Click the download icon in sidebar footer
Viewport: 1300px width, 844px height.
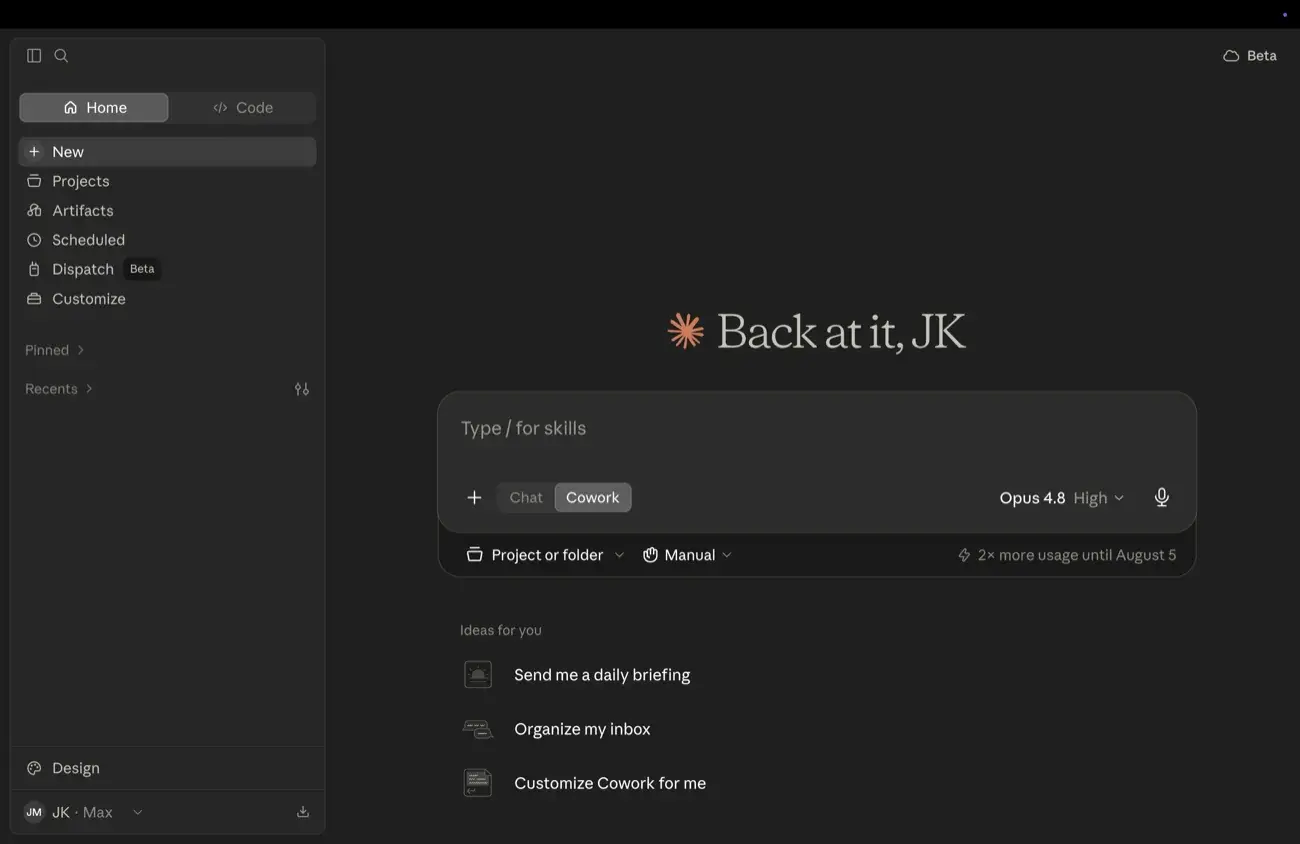tap(303, 812)
